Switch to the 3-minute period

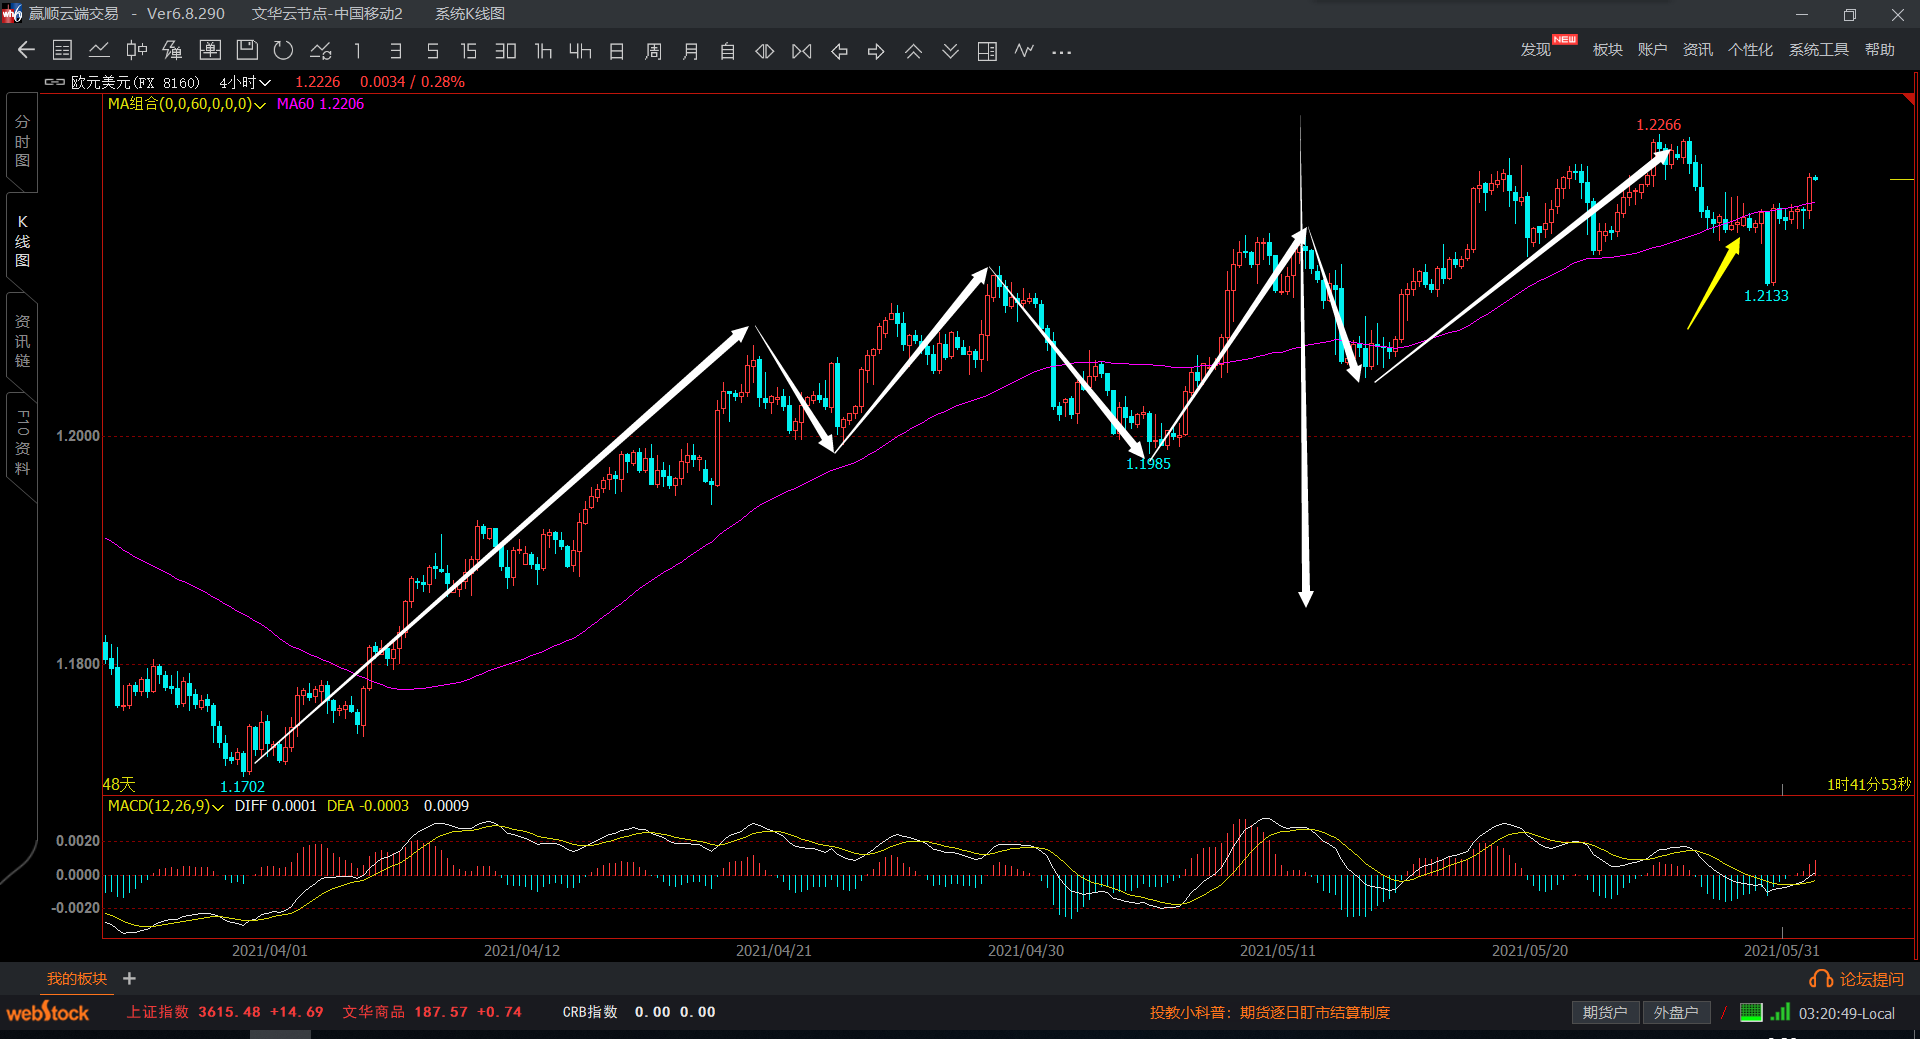(395, 50)
